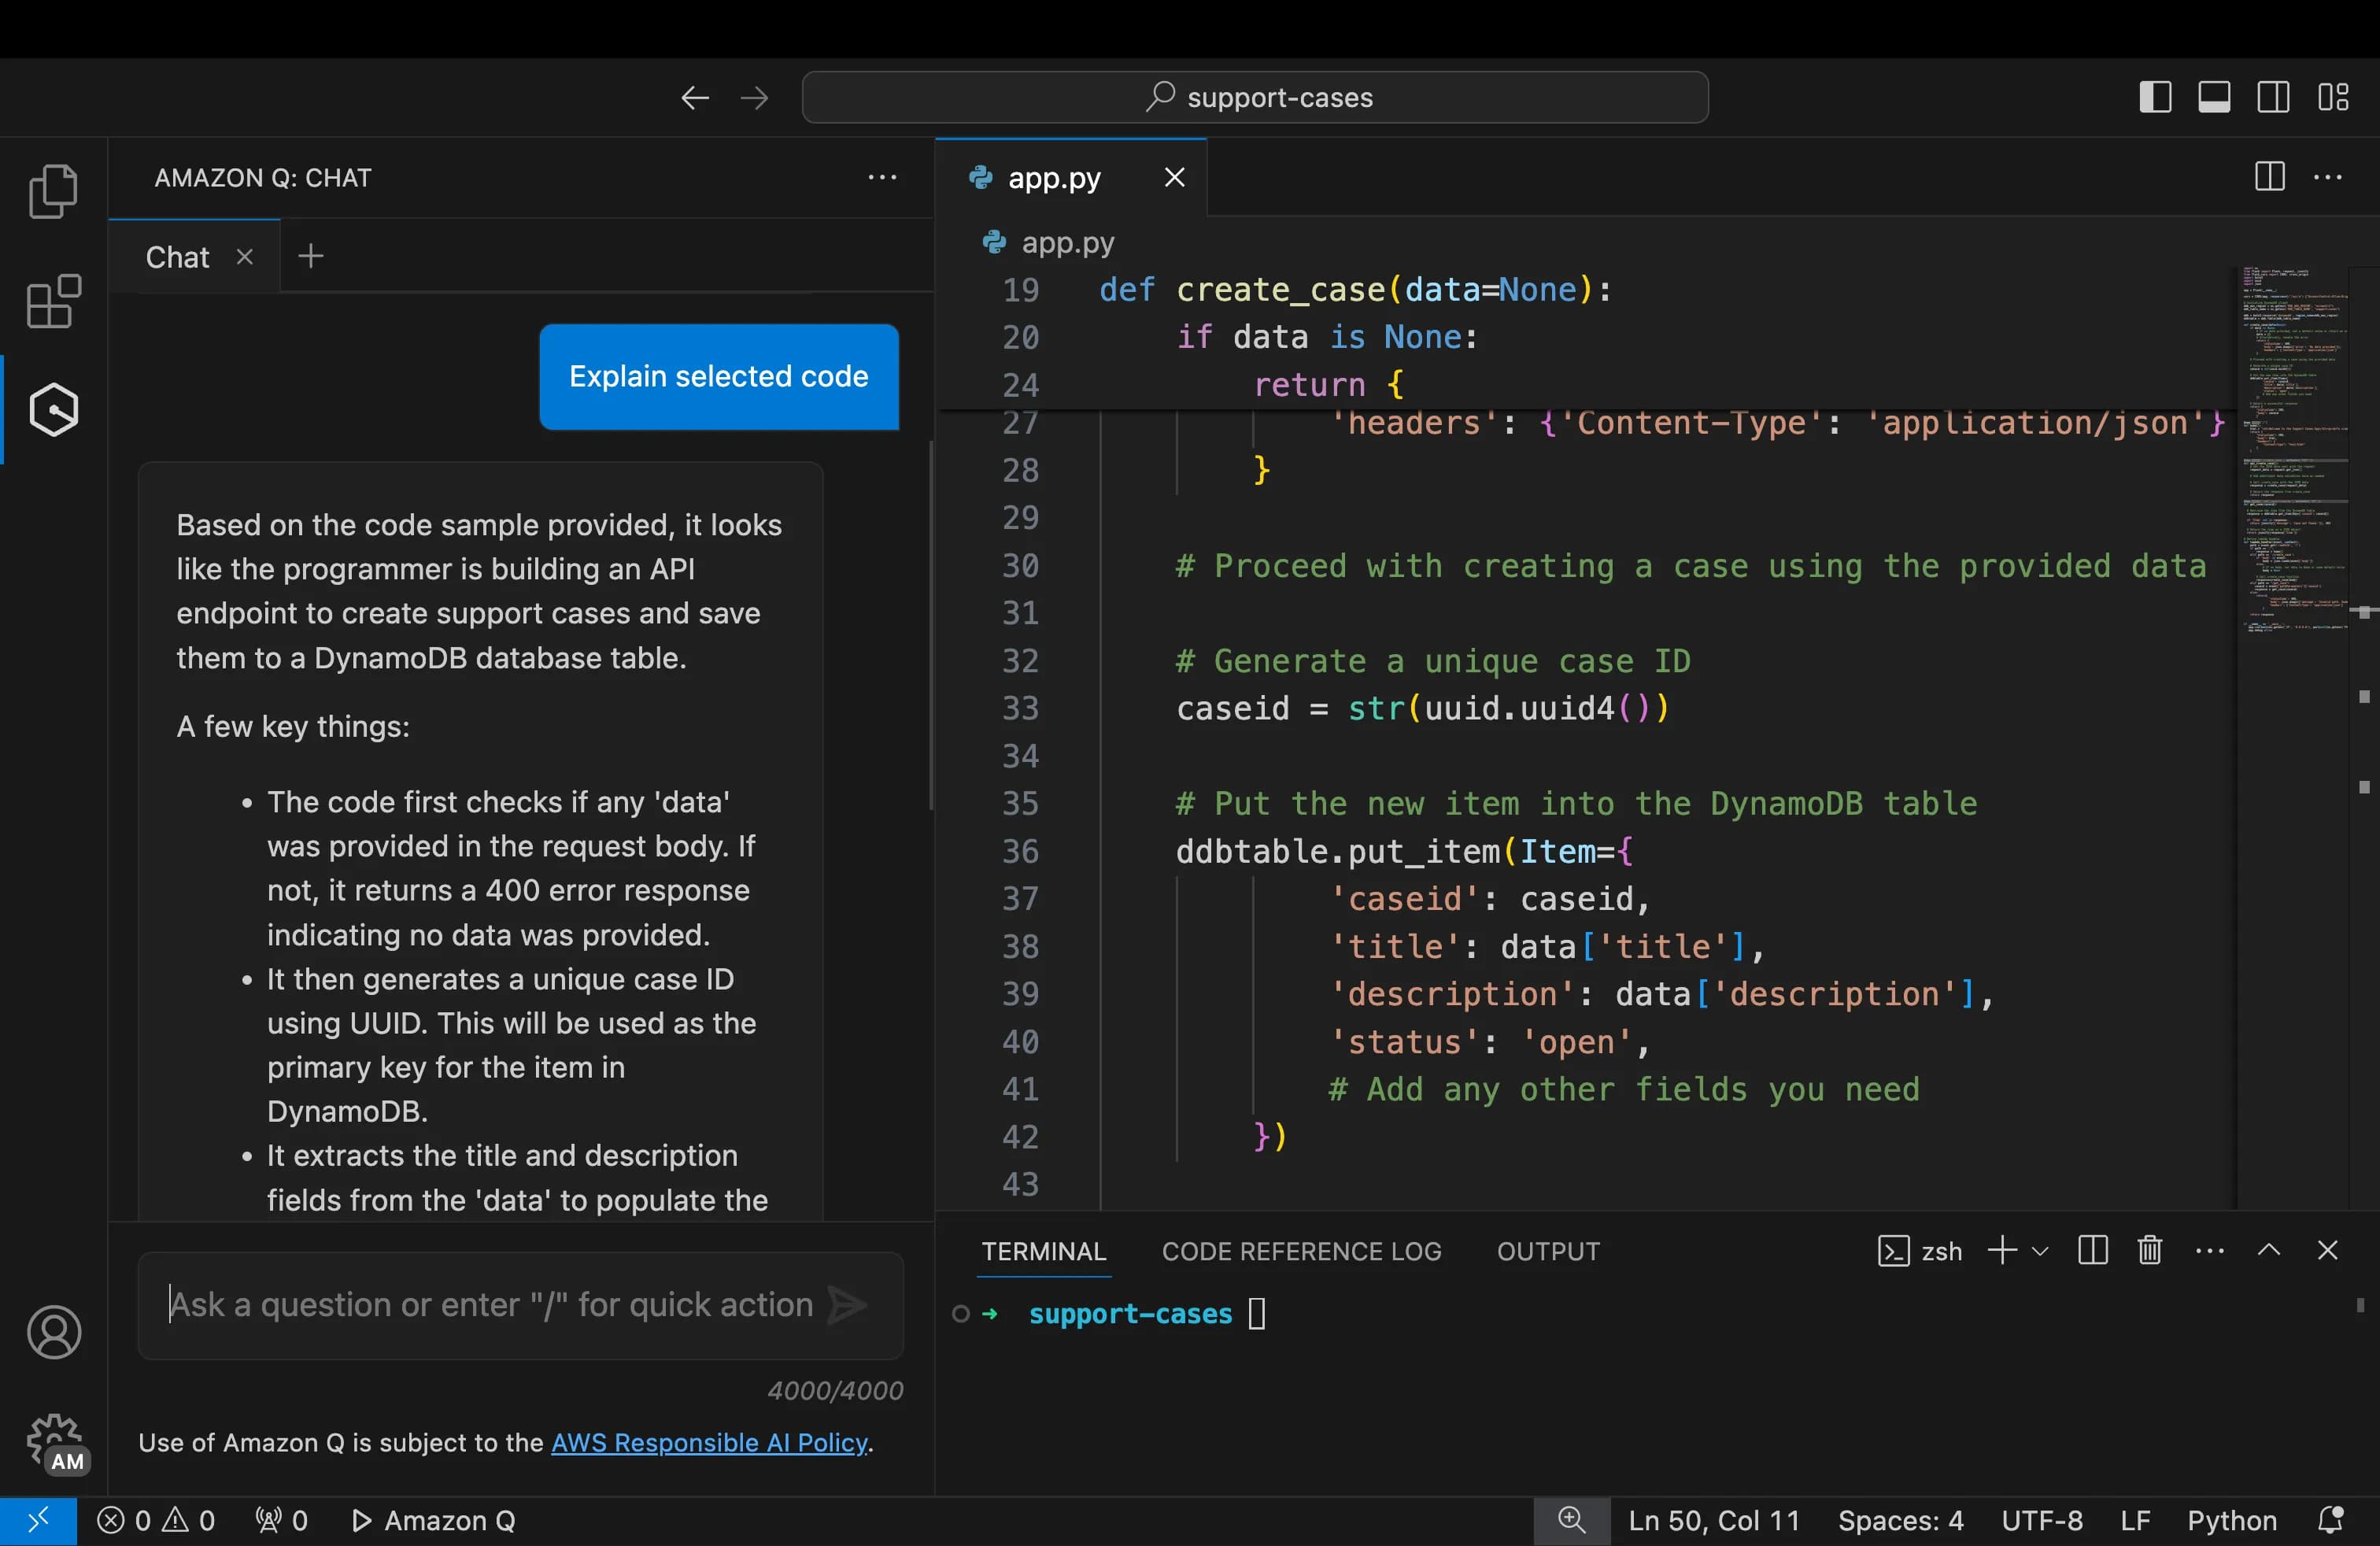Split the editor using the split icon
The width and height of the screenshot is (2380, 1546).
[2268, 177]
